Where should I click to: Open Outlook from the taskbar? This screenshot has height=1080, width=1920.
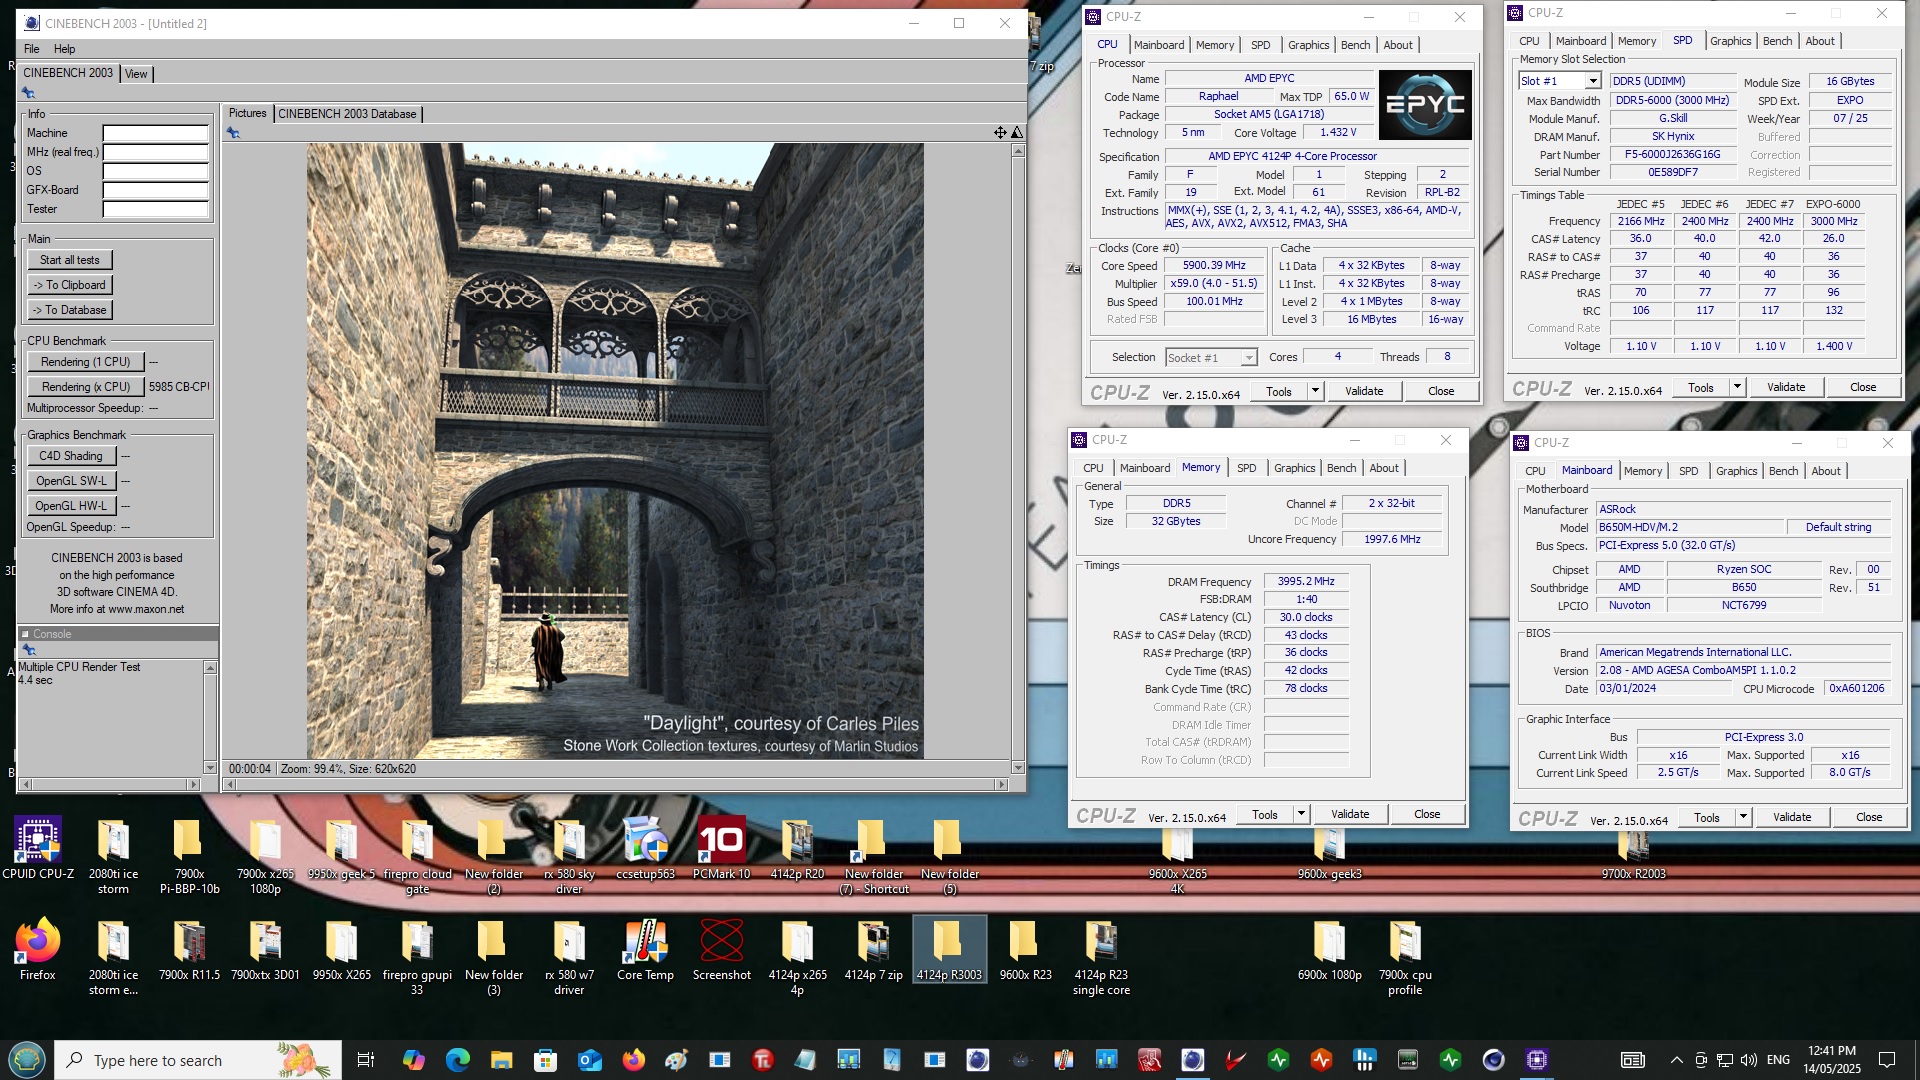click(x=589, y=1060)
